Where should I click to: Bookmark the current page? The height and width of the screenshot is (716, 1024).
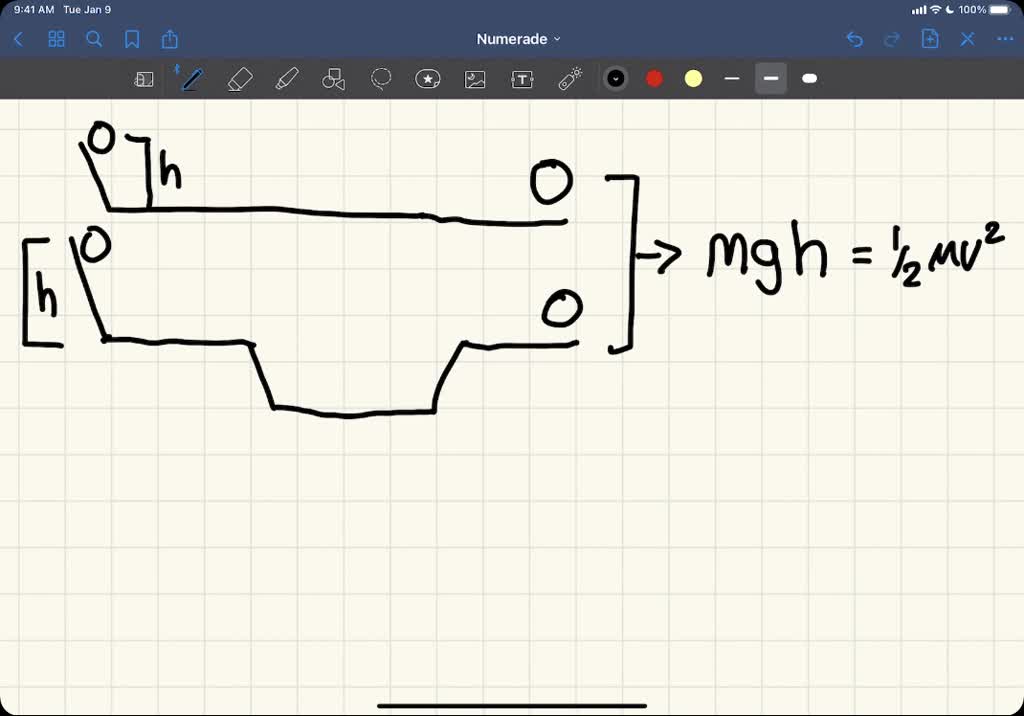132,39
